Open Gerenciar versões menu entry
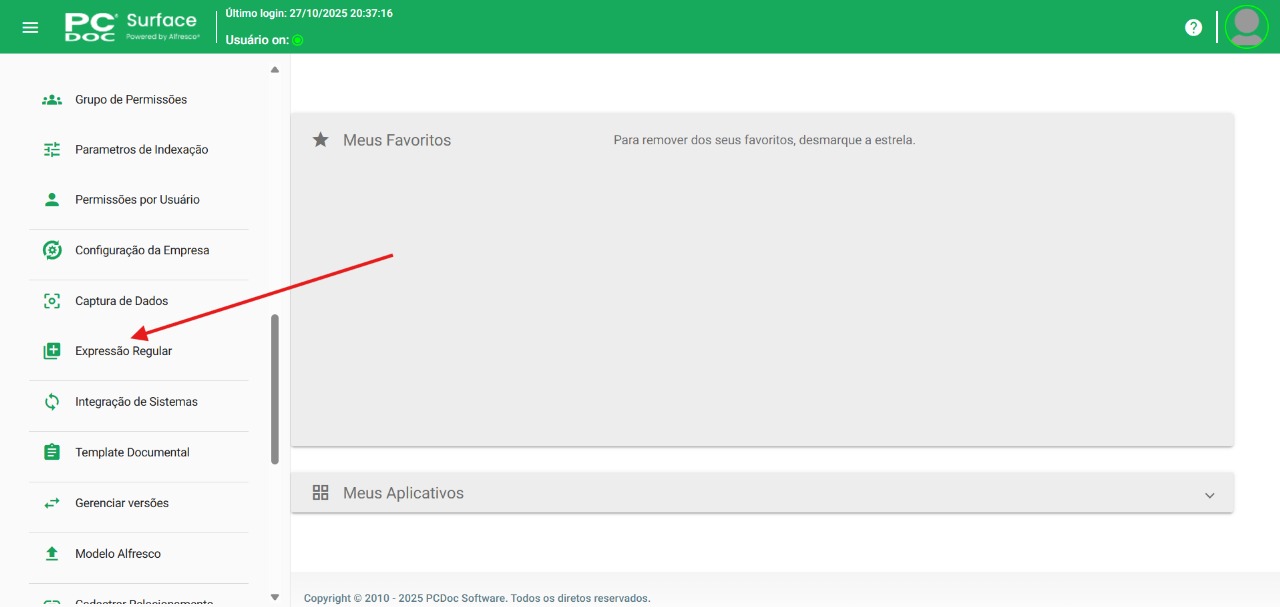The width and height of the screenshot is (1280, 607). coord(122,503)
